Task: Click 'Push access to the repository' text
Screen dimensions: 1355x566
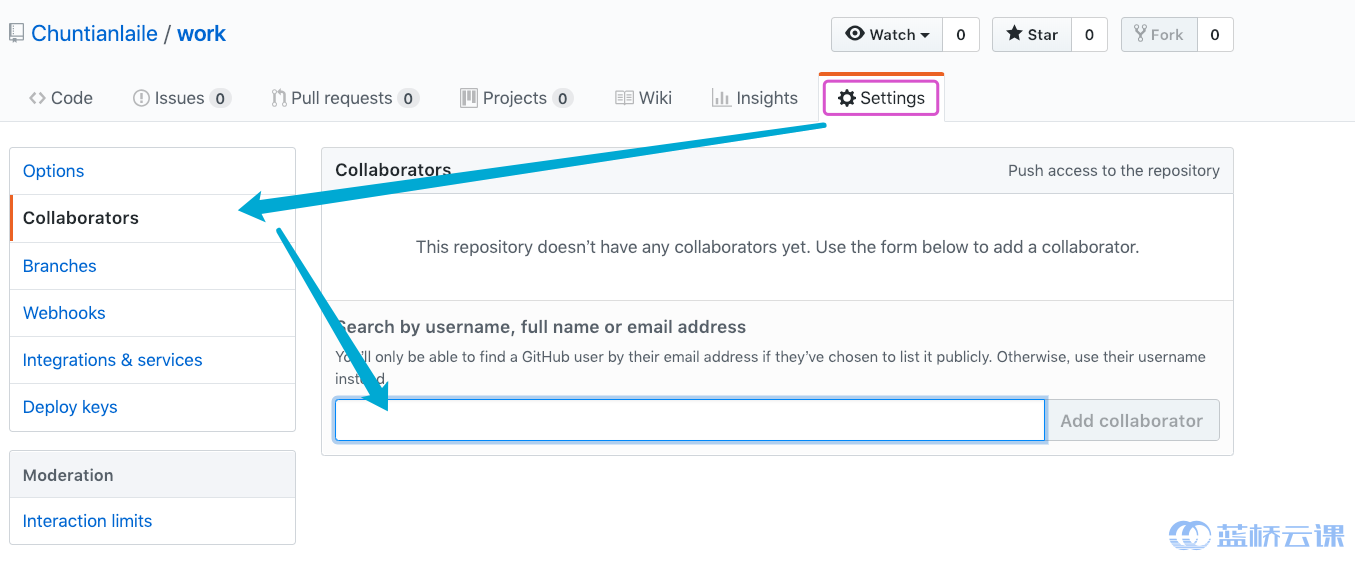Action: (1114, 171)
